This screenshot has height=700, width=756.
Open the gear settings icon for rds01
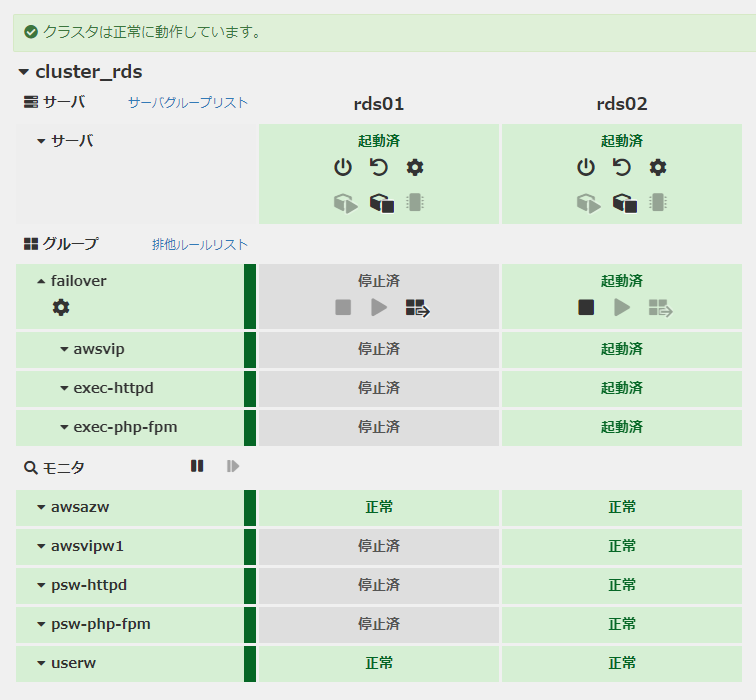pyautogui.click(x=415, y=168)
